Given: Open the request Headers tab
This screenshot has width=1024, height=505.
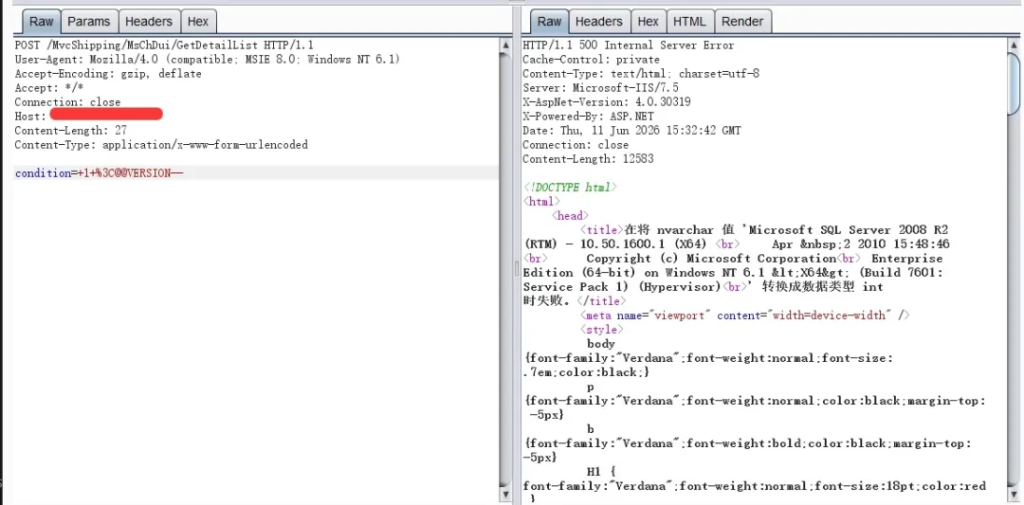Looking at the screenshot, I should pos(148,22).
